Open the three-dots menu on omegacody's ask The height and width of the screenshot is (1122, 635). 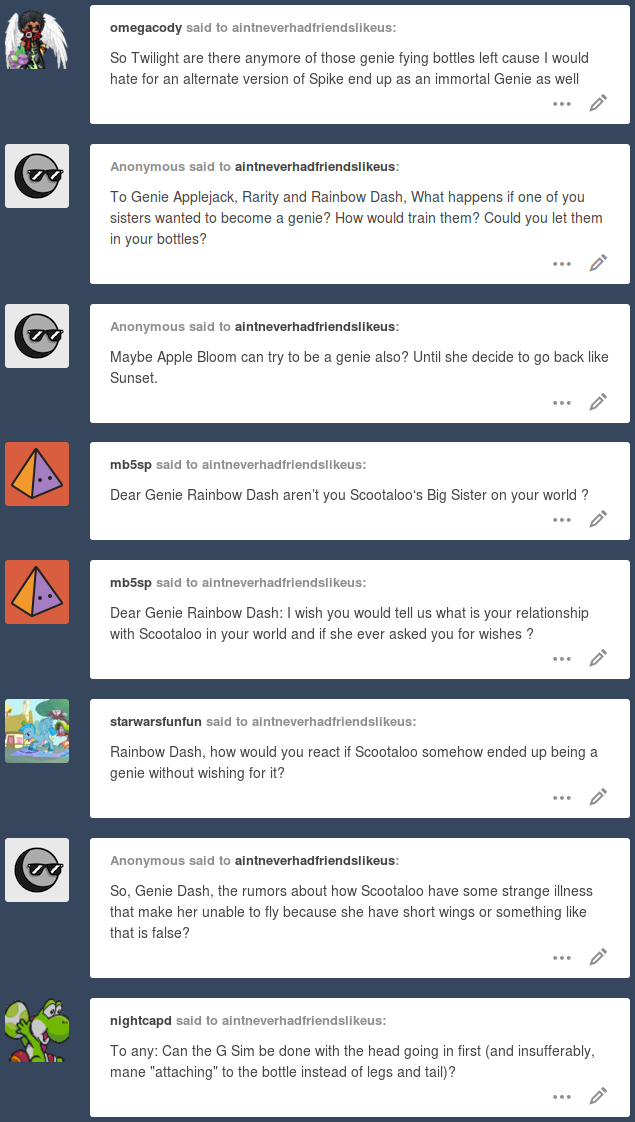[562, 104]
